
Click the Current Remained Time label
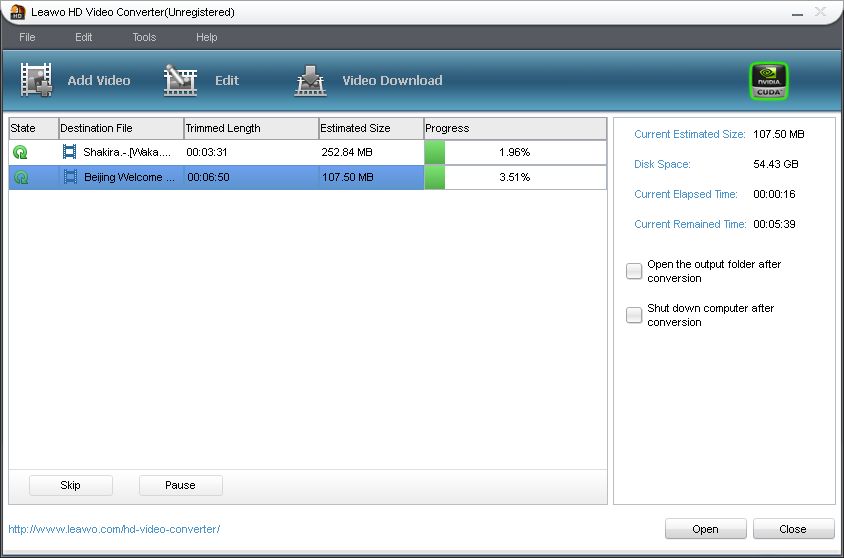pyautogui.click(x=690, y=224)
